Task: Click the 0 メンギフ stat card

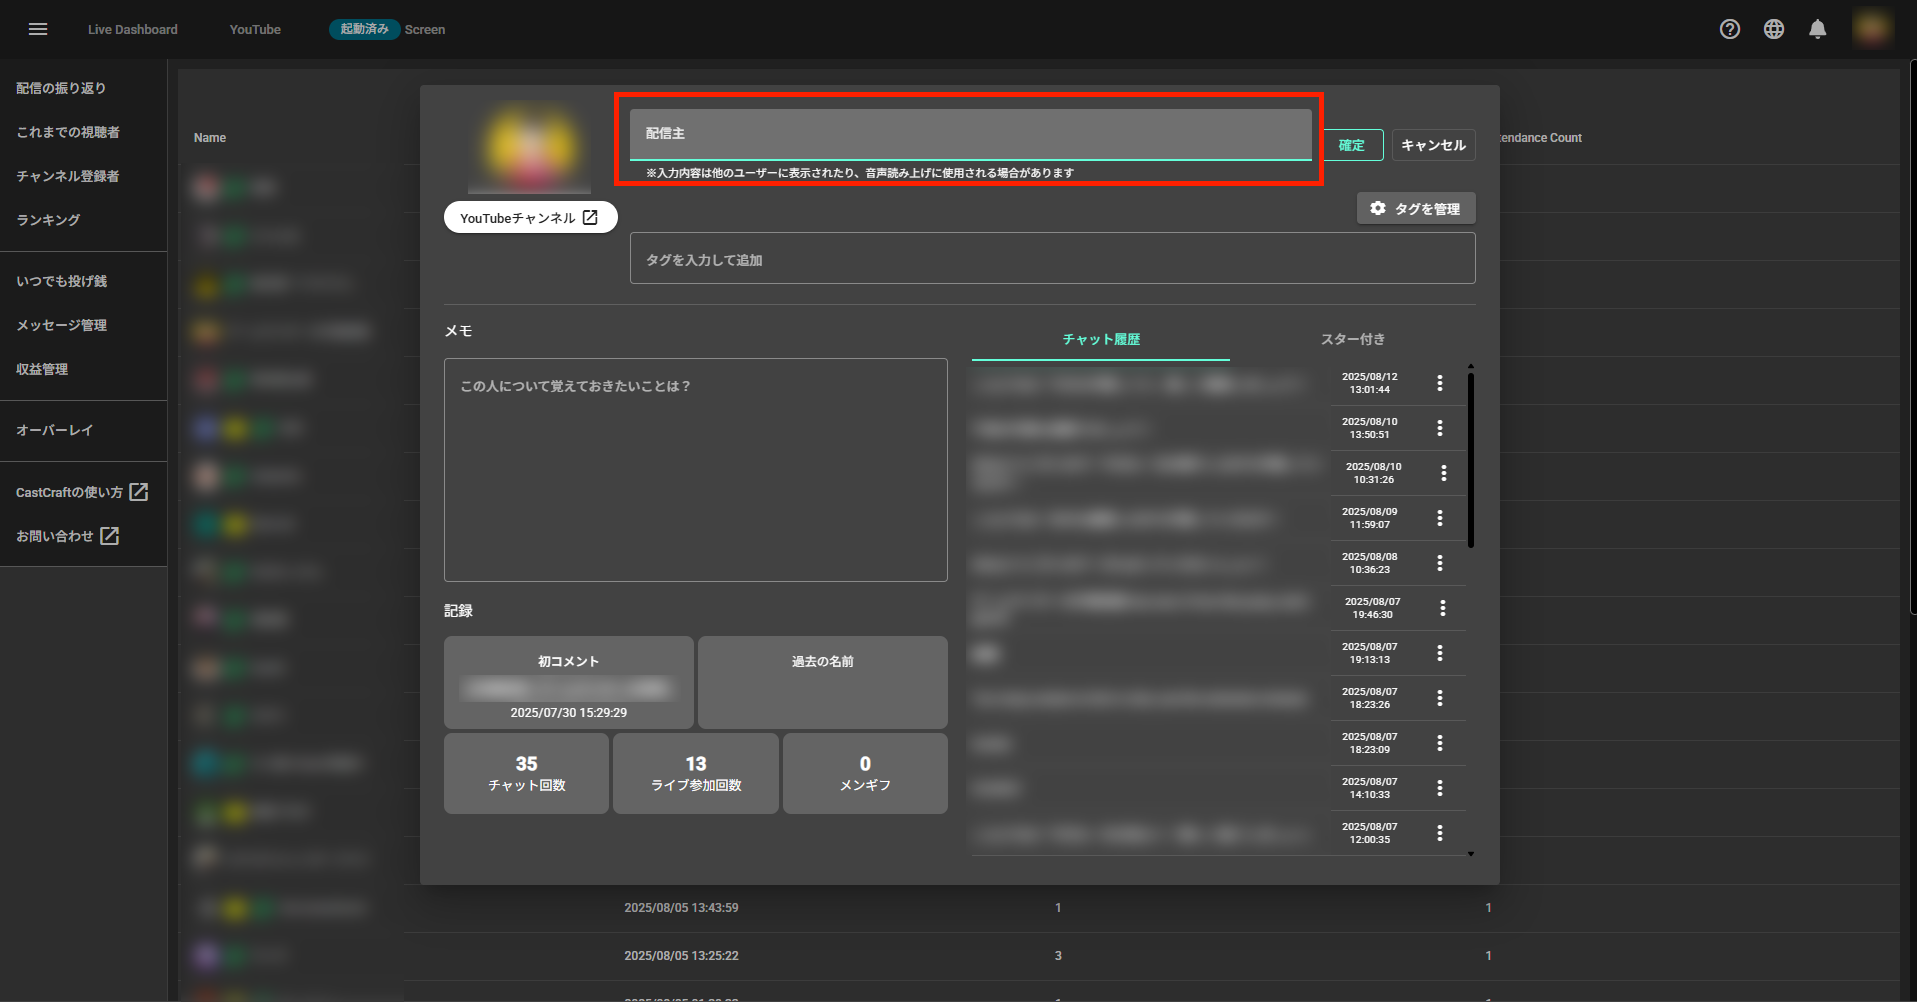Action: 865,773
